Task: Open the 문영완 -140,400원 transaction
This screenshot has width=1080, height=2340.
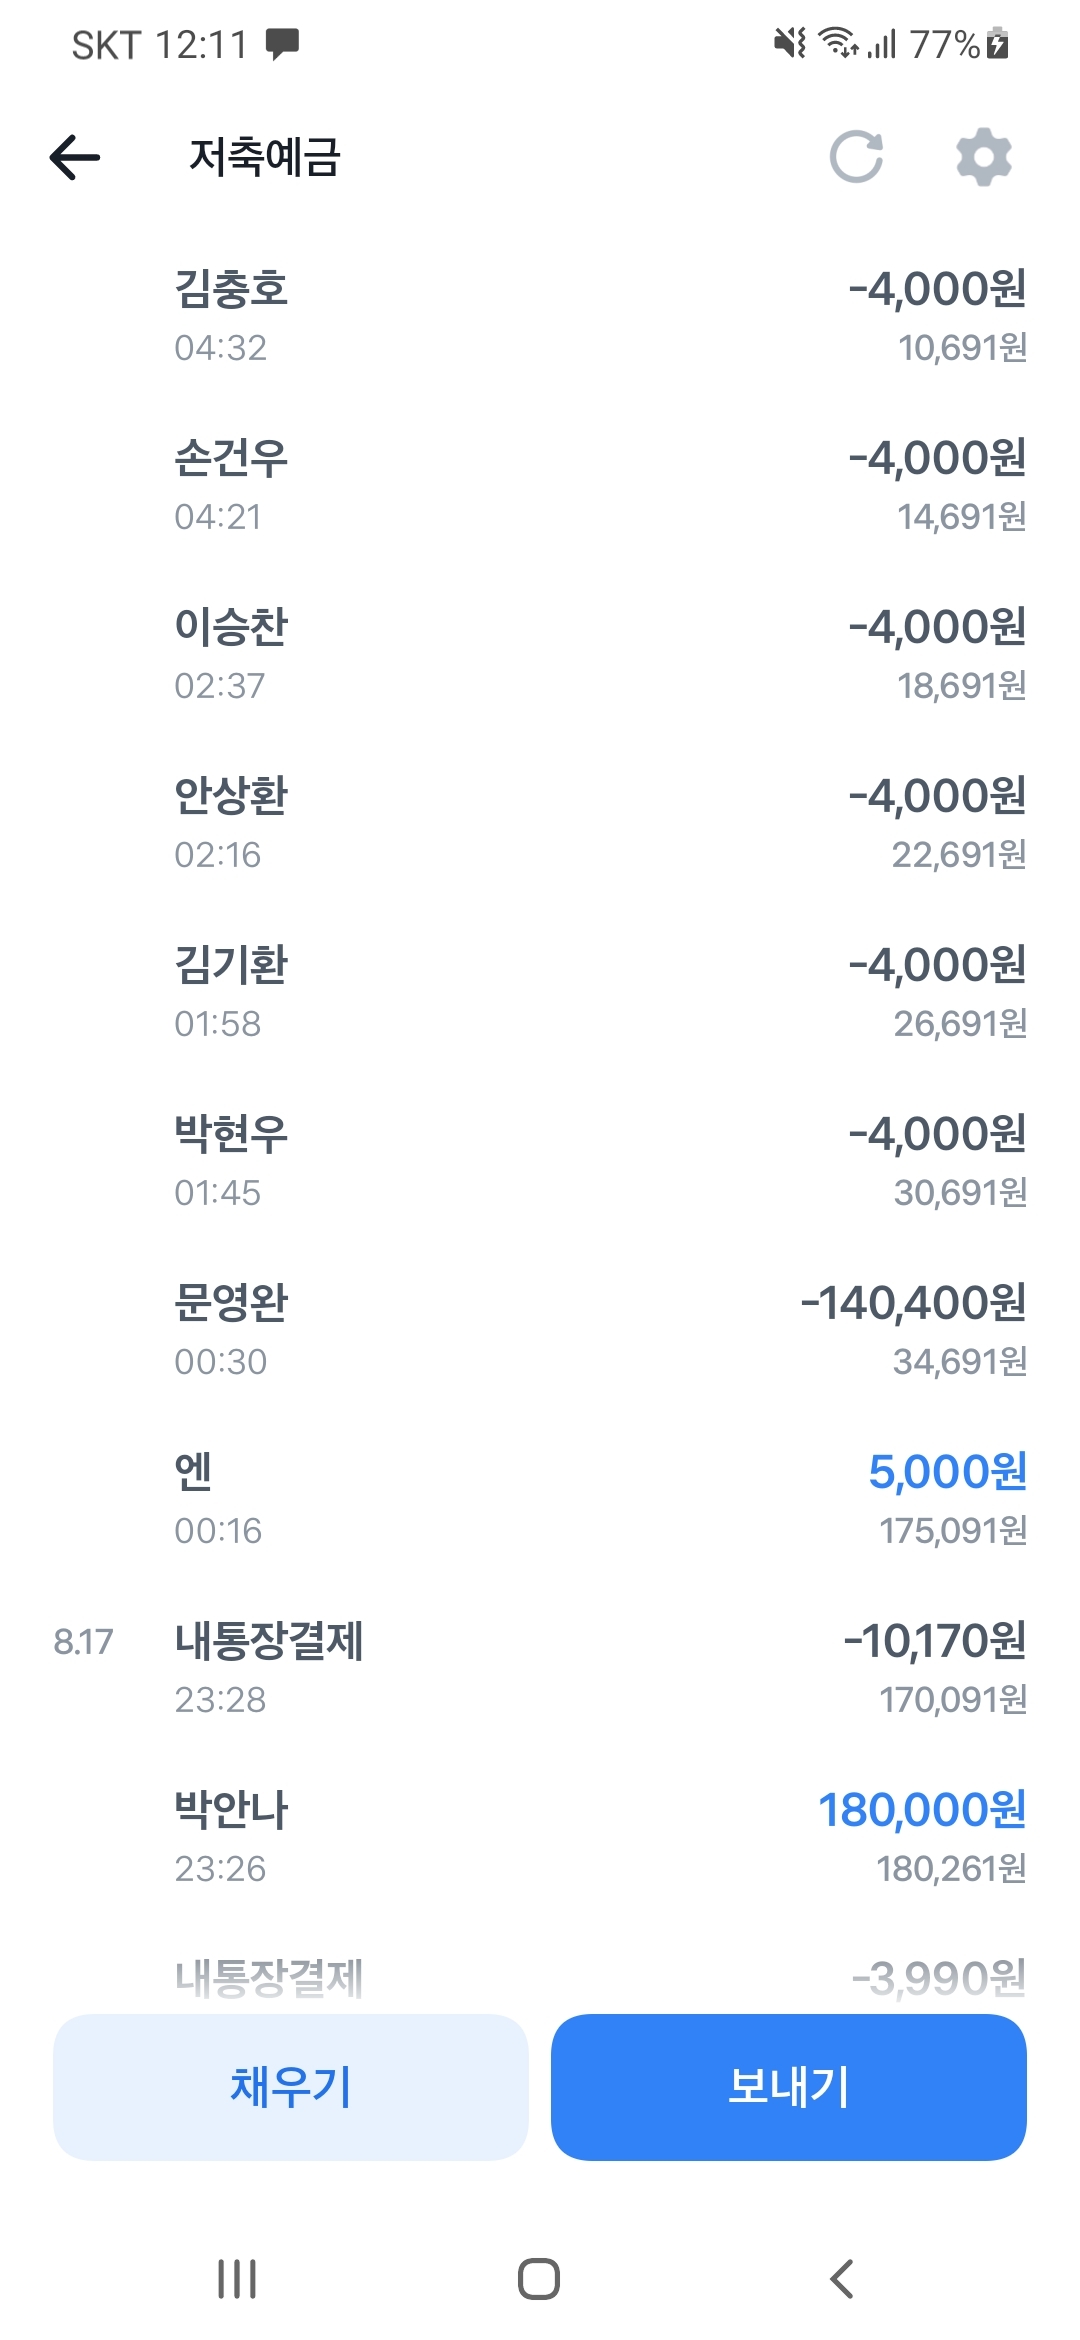Action: pos(540,1331)
